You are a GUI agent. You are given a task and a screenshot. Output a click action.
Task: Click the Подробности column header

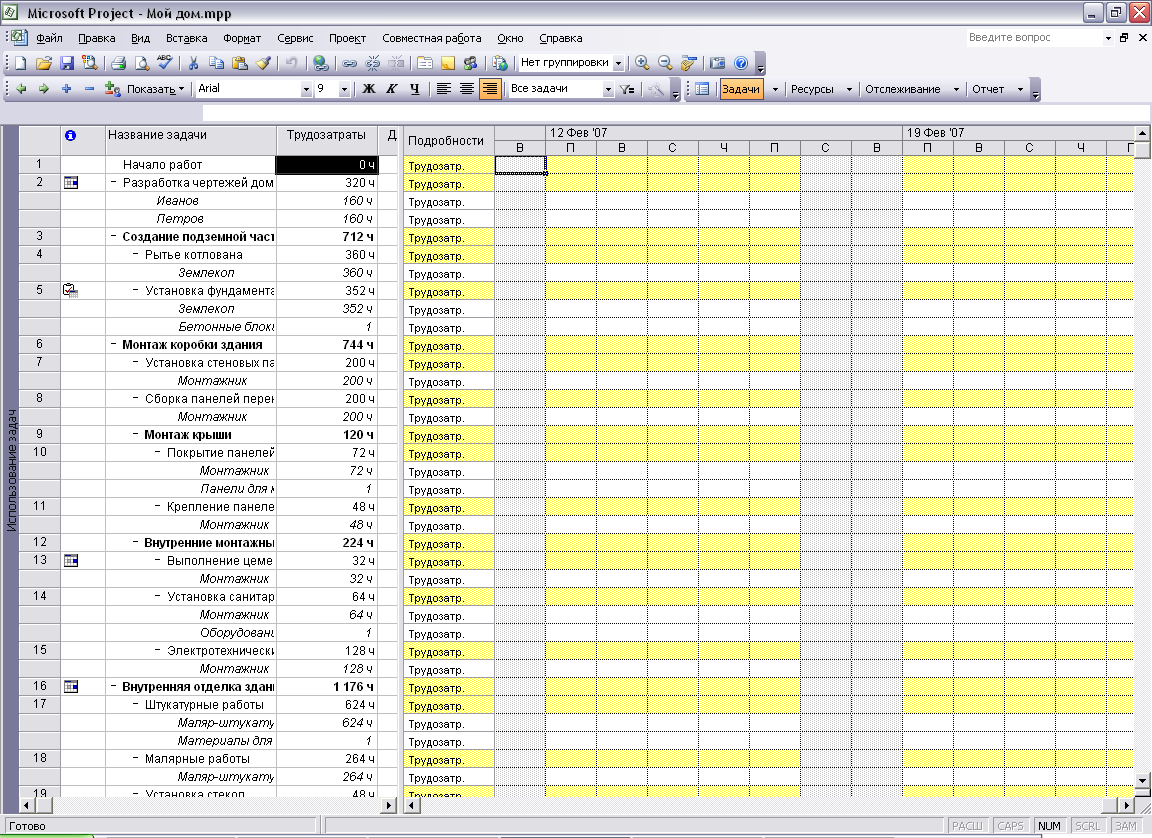(x=448, y=140)
